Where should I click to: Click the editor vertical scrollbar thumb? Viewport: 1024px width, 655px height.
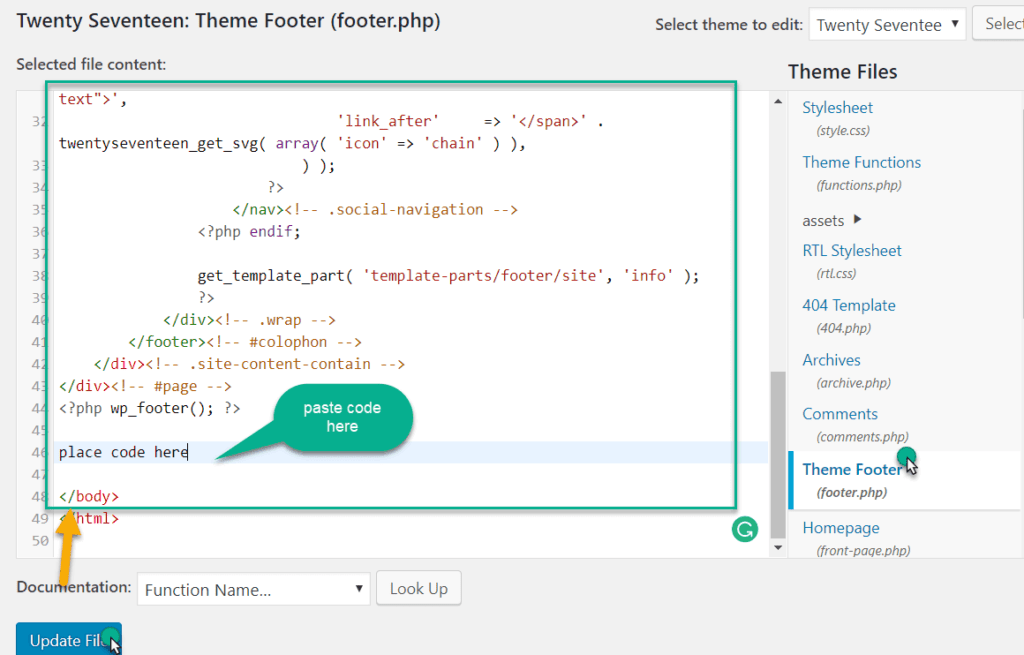click(778, 454)
